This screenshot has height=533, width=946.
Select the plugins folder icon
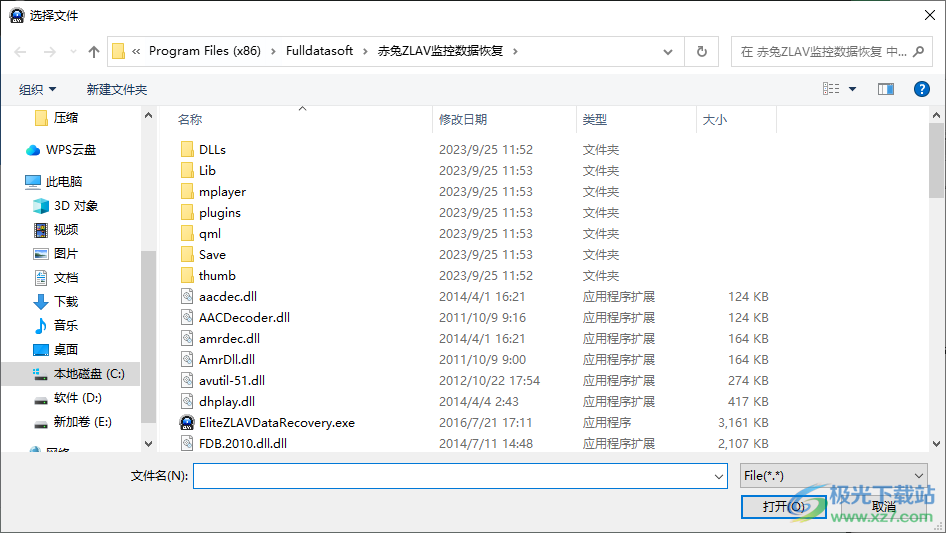[x=188, y=212]
